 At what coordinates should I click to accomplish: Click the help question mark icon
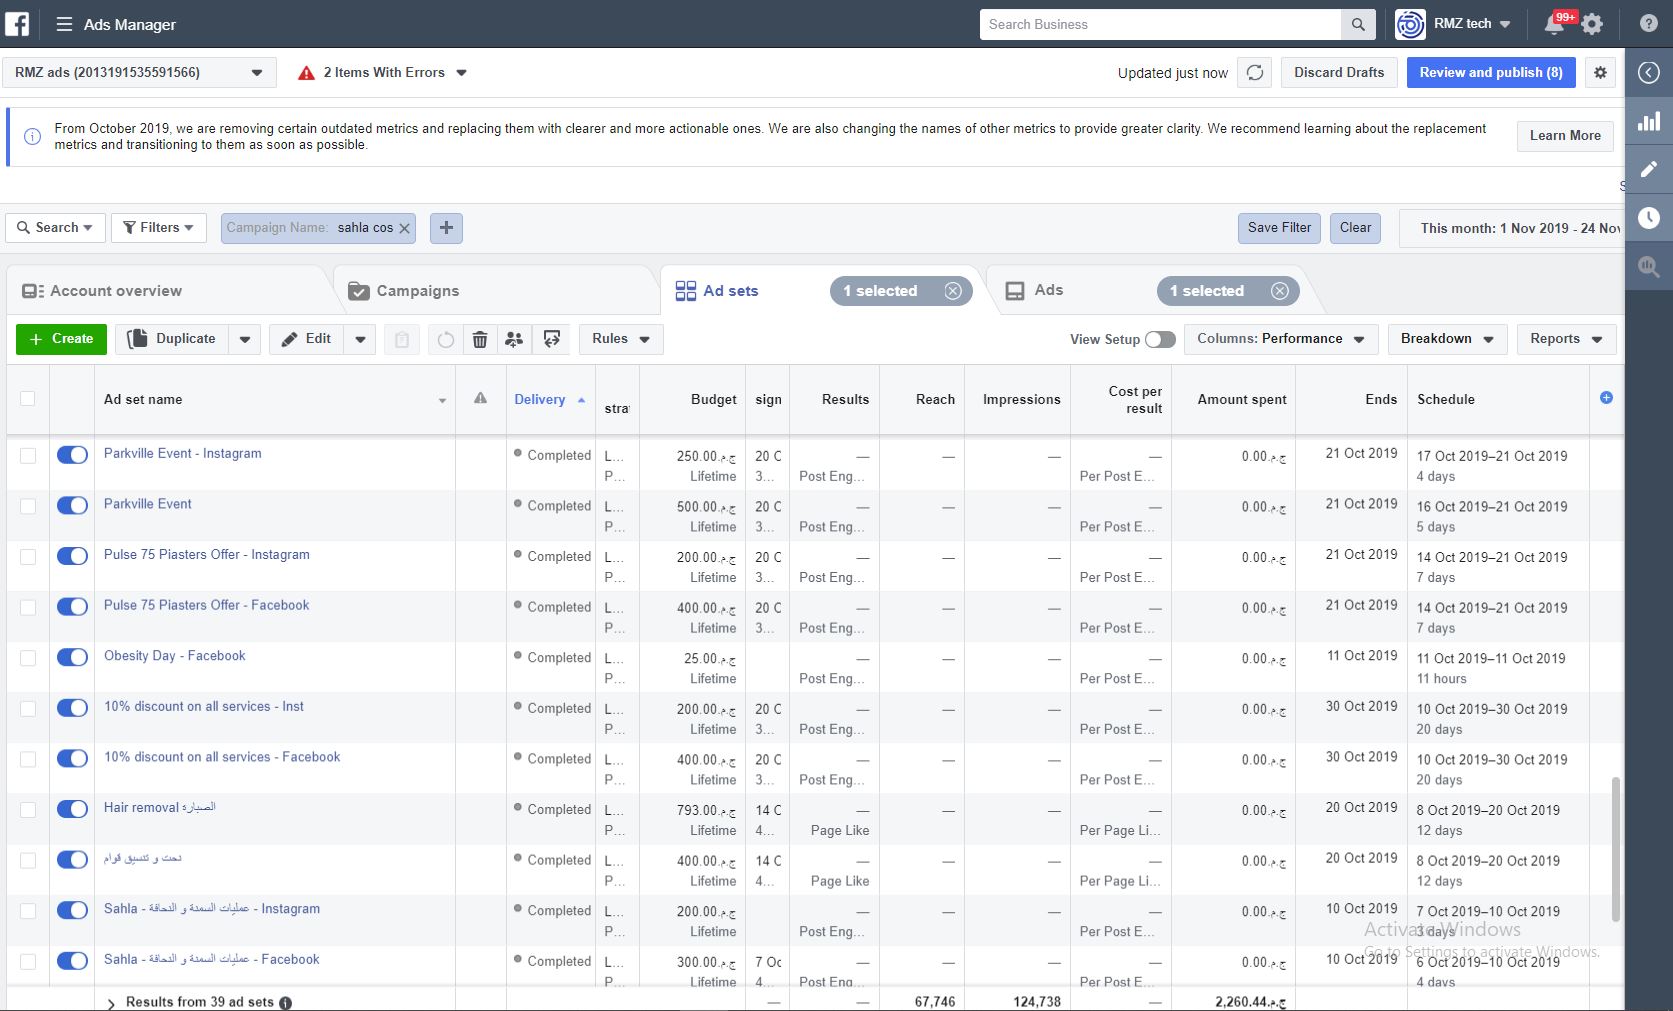(x=1649, y=24)
